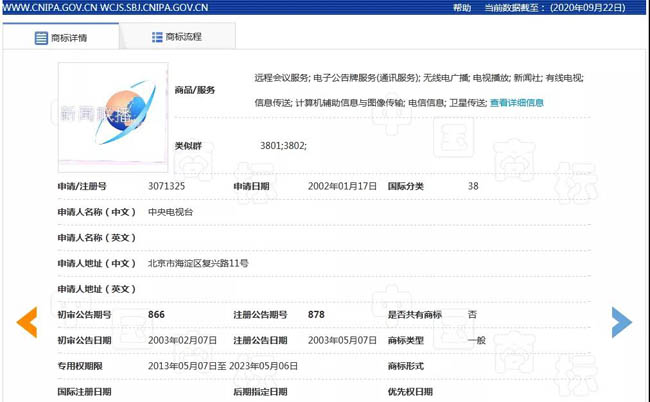Open the 帮助 link in header
This screenshot has height=402, width=650.
pyautogui.click(x=461, y=7)
